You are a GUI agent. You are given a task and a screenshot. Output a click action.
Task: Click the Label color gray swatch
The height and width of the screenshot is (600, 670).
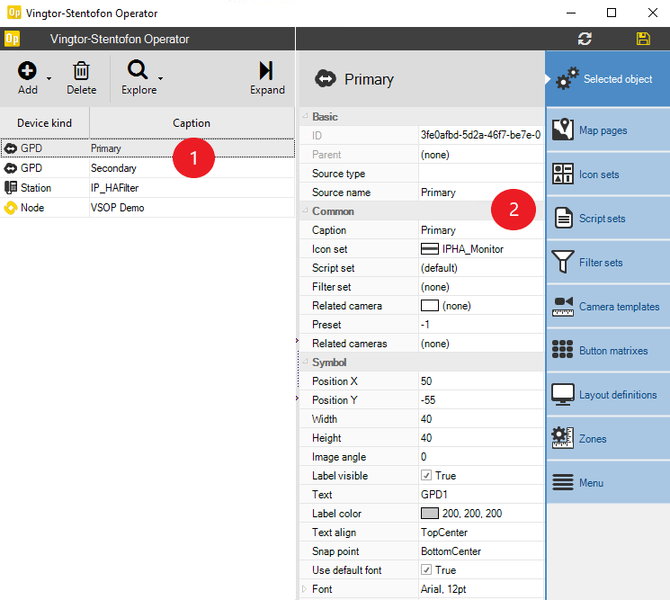click(x=430, y=513)
